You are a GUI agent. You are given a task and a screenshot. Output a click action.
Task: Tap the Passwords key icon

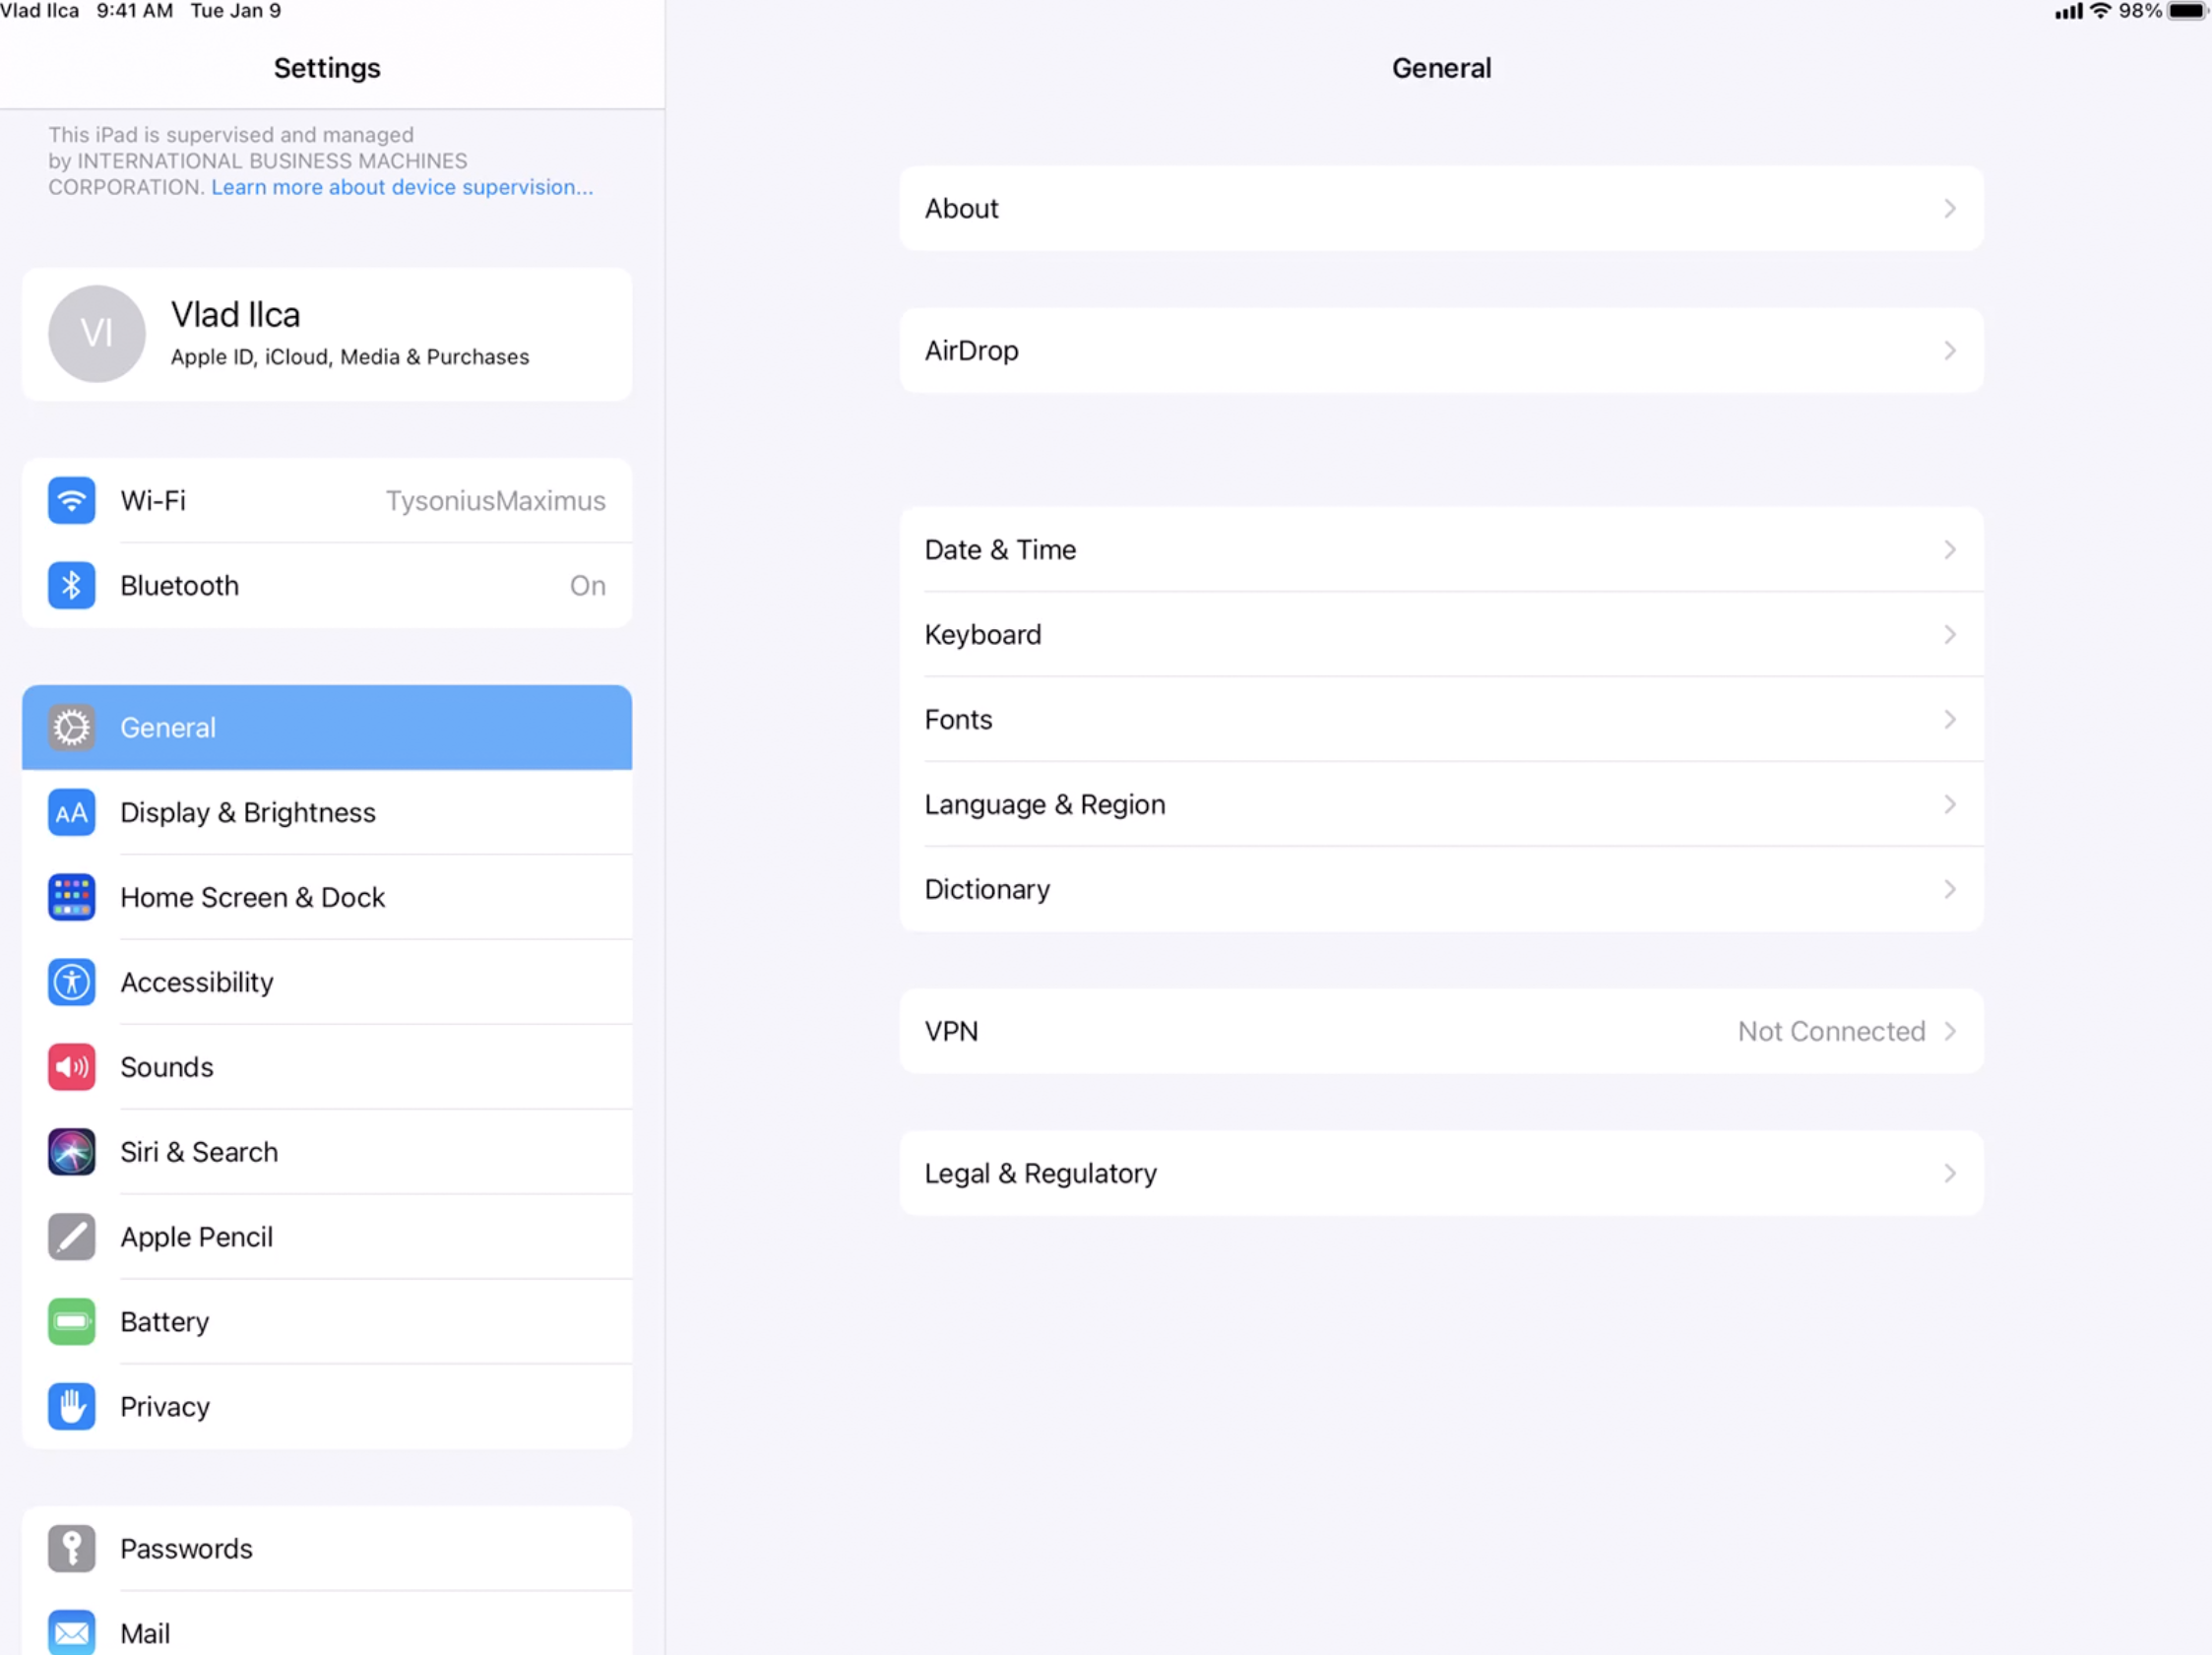71,1549
